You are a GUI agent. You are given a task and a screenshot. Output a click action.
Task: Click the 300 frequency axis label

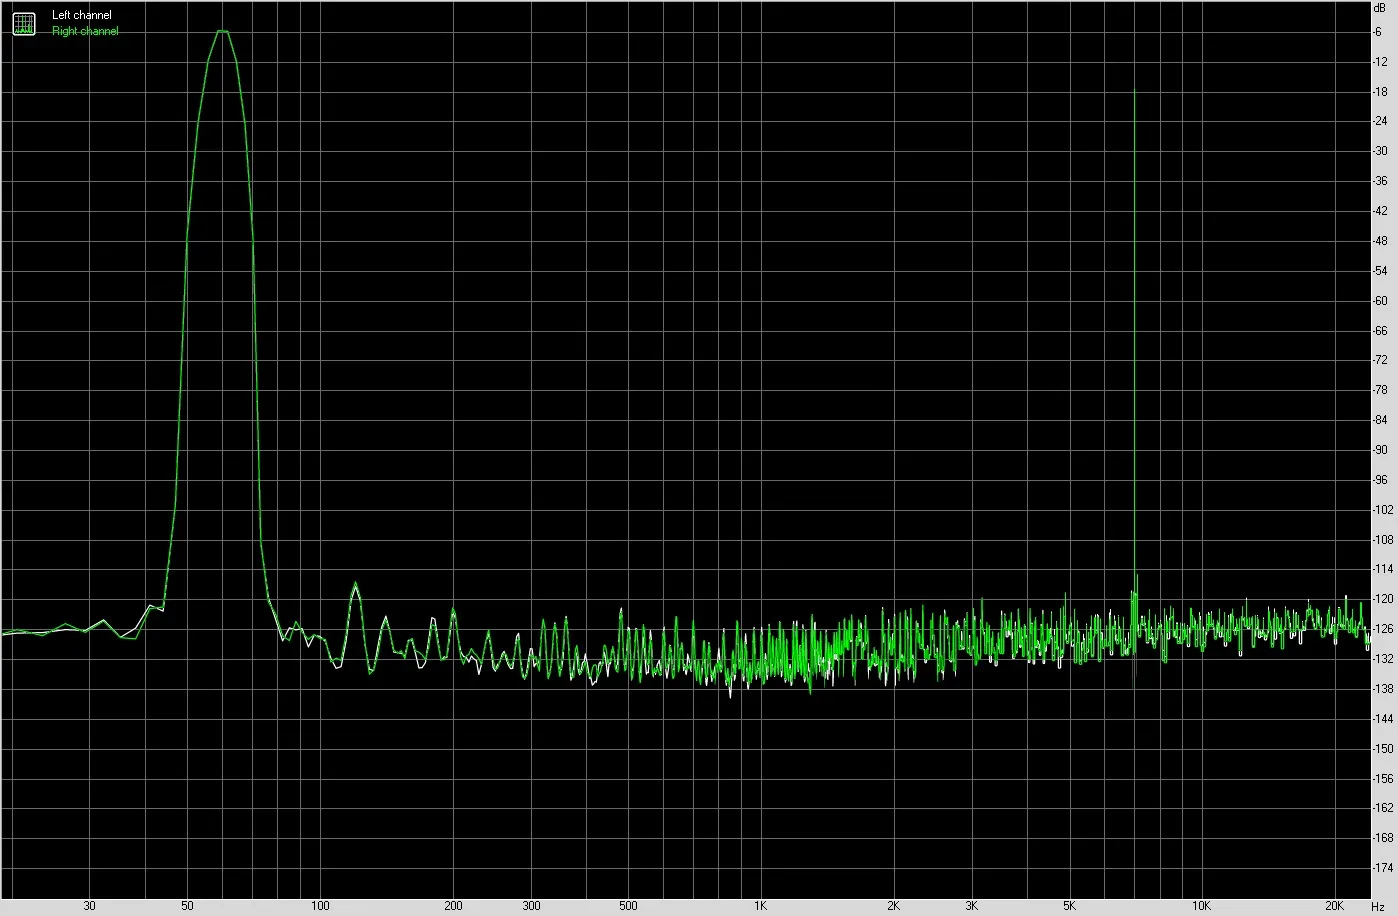[531, 906]
